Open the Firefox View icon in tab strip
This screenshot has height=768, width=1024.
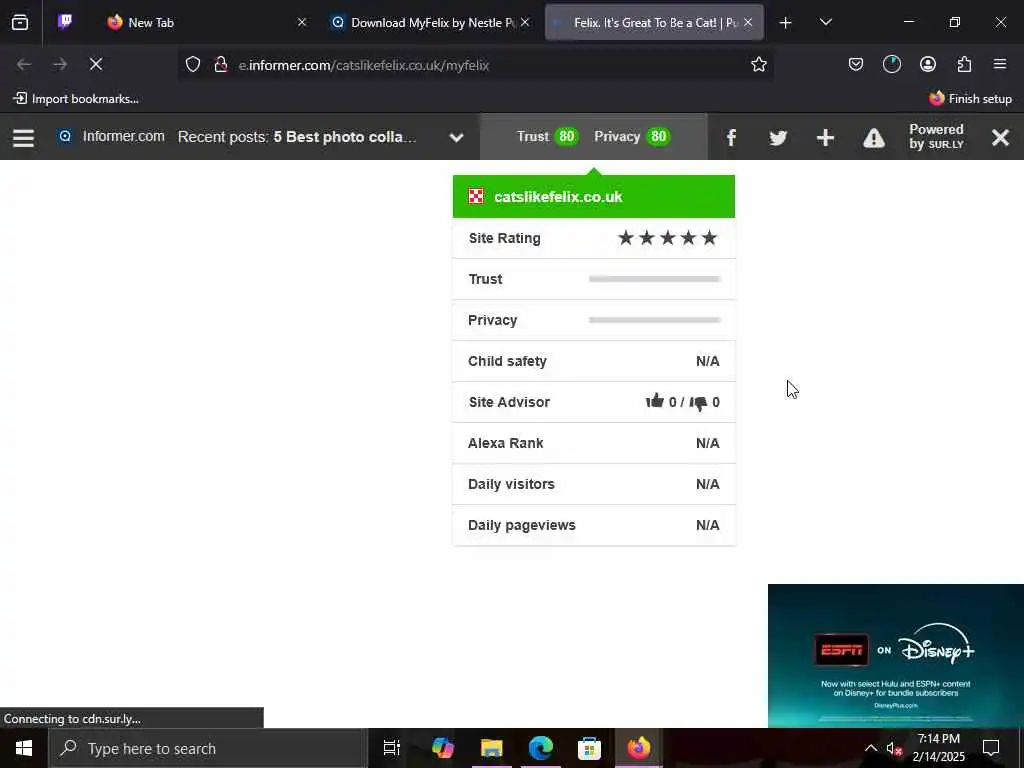pyautogui.click(x=20, y=23)
